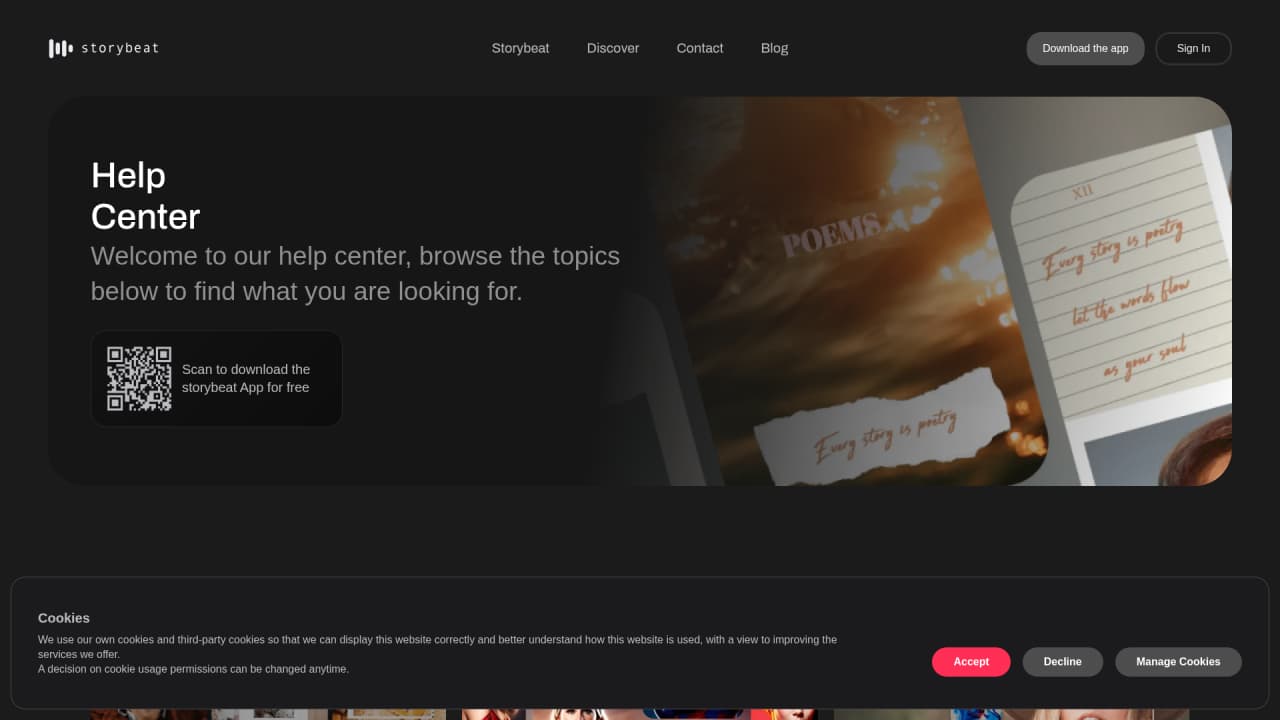Go to the Discover page

point(613,48)
